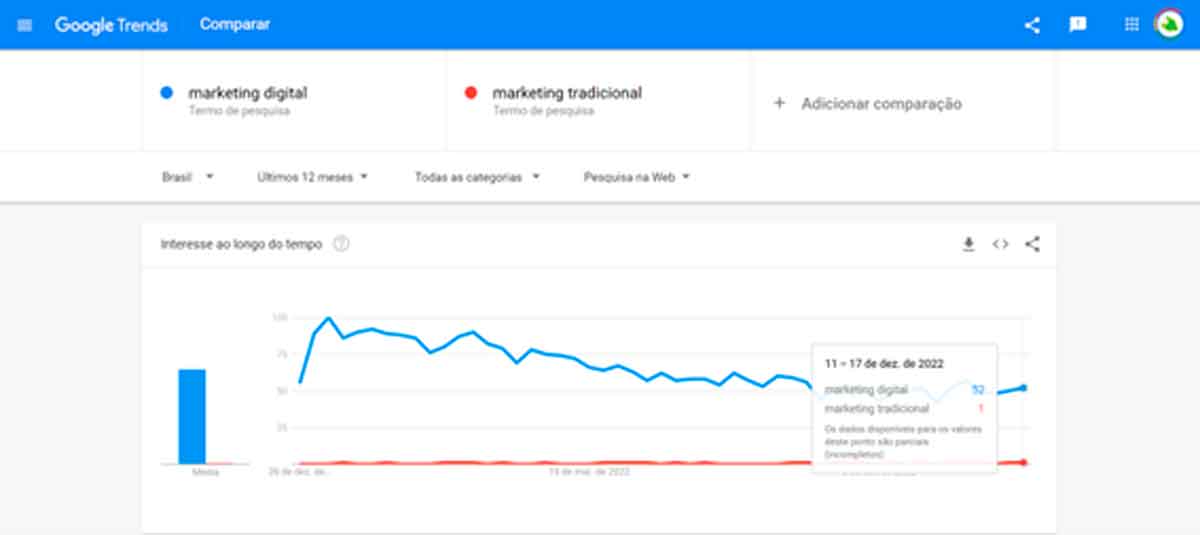Viewport: 1200px width, 535px height.
Task: Click the blue Média average bar
Action: 192,417
